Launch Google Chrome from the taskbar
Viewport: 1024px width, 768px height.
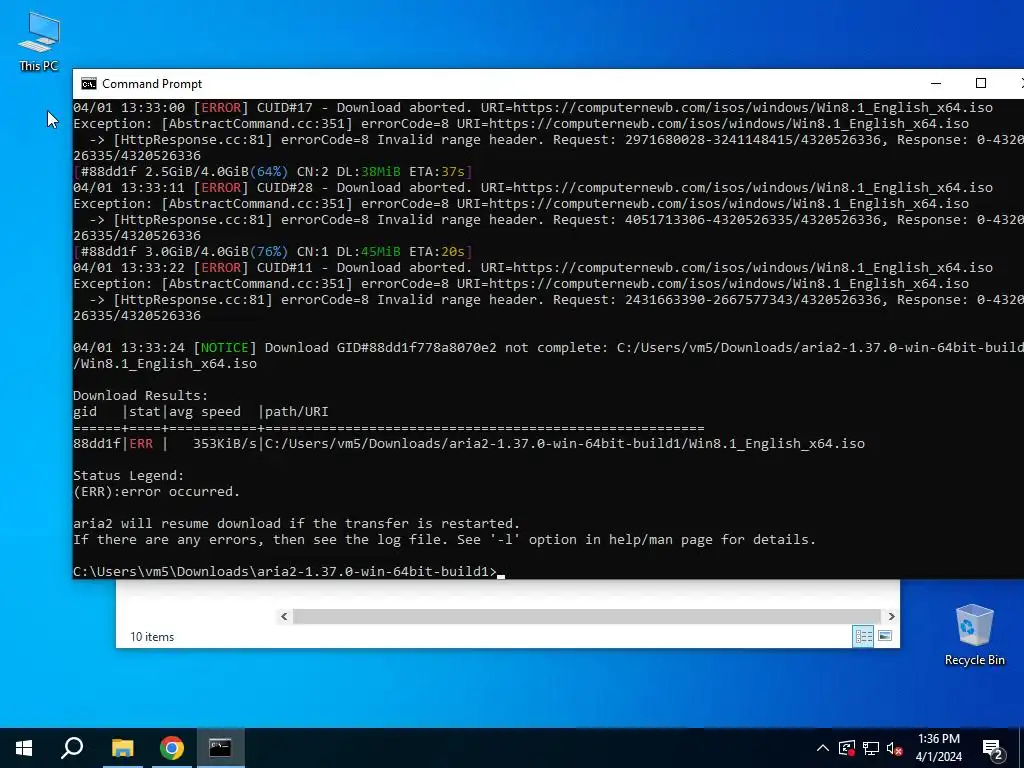click(x=172, y=748)
